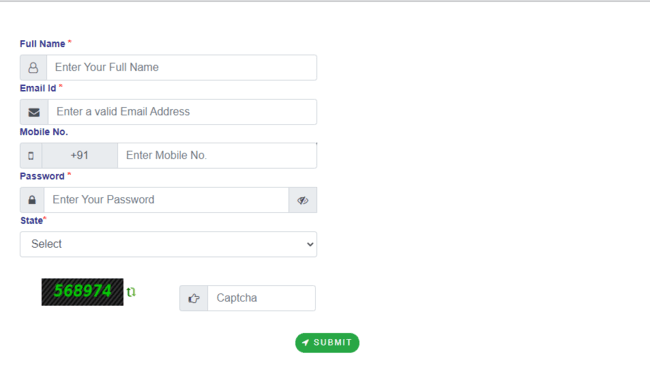The width and height of the screenshot is (650, 376).
Task: Toggle password visibility with the eye icon
Action: pyautogui.click(x=303, y=201)
